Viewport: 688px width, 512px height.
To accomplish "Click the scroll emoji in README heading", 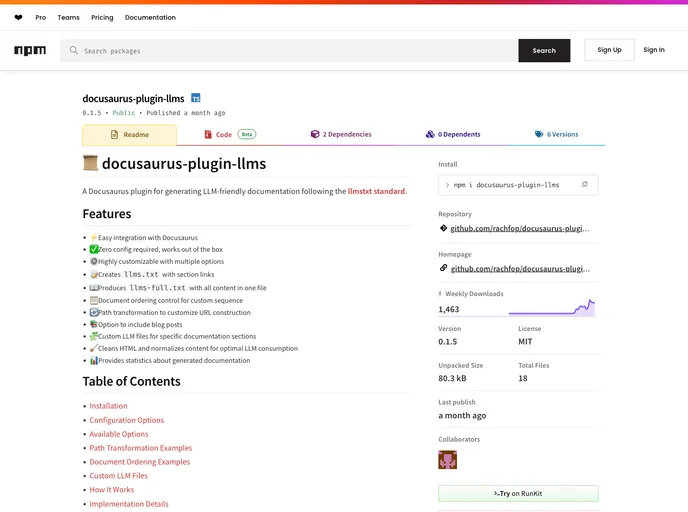I will click(90, 163).
